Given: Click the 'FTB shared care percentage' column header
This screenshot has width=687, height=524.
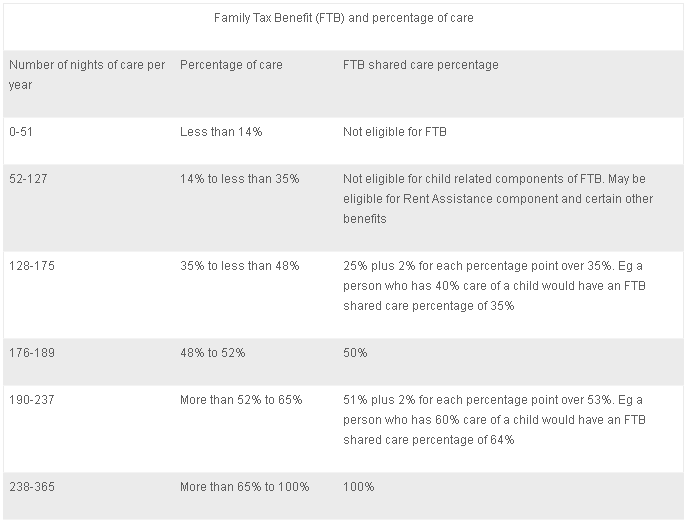Looking at the screenshot, I should point(420,65).
